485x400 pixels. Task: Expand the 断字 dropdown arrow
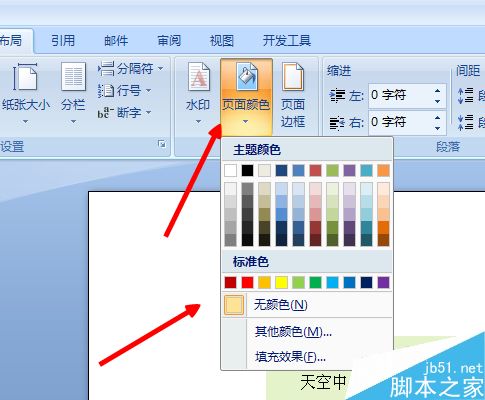148,112
